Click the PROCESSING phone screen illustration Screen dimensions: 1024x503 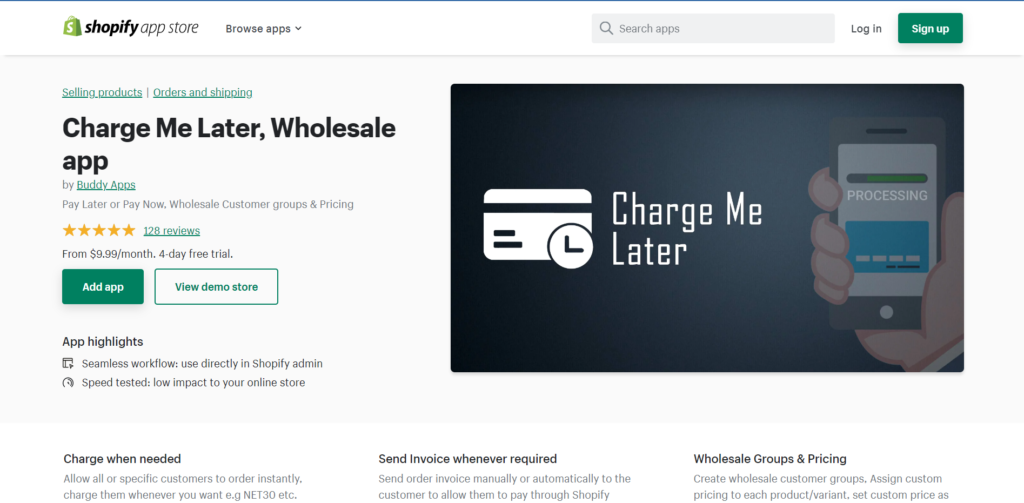(886, 222)
